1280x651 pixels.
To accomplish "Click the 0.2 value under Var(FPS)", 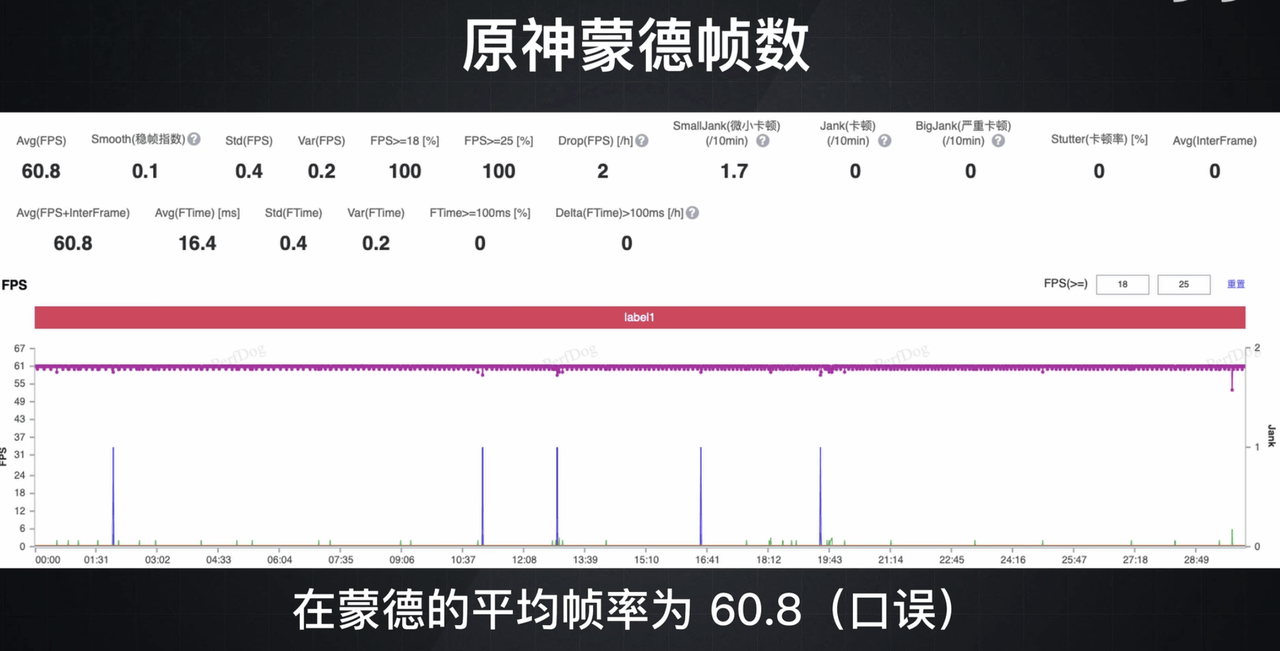I will point(322,171).
